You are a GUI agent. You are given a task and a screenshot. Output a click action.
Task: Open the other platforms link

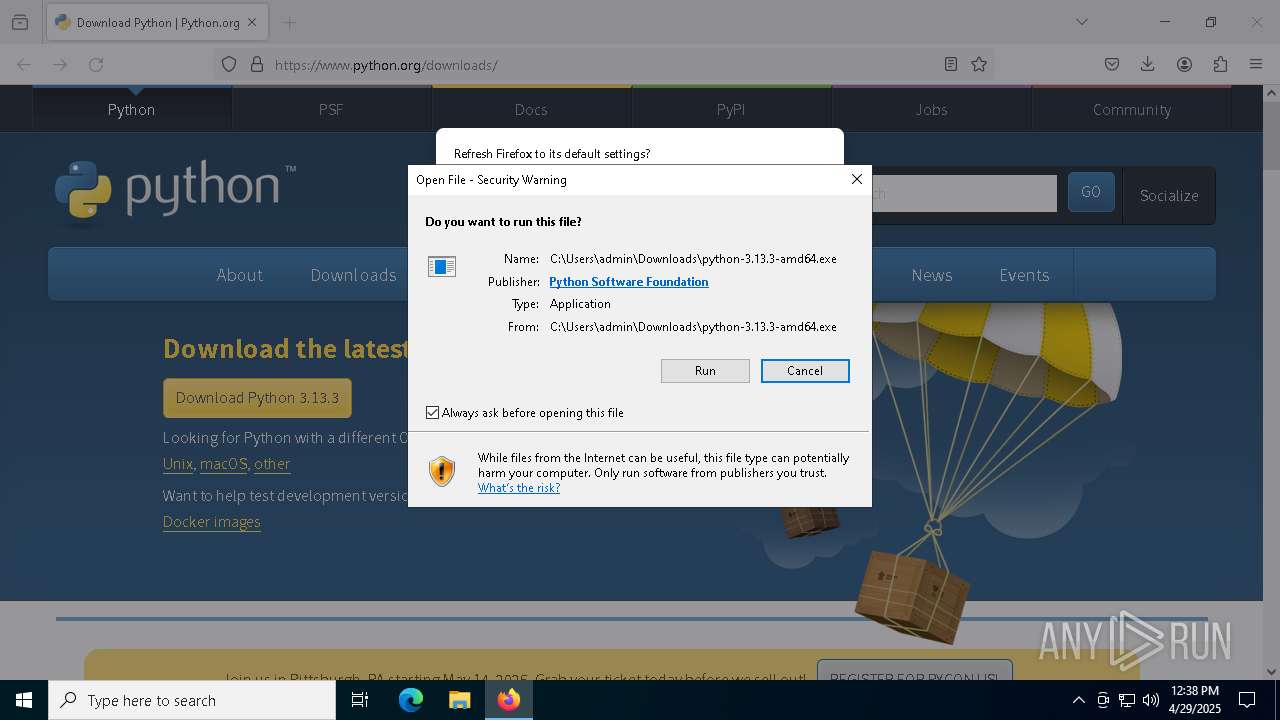(272, 464)
